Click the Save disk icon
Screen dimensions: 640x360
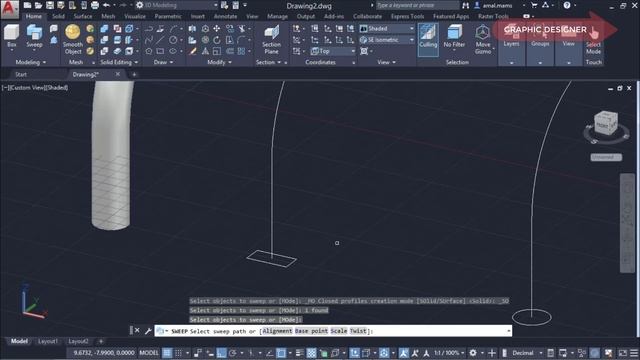click(x=50, y=5)
